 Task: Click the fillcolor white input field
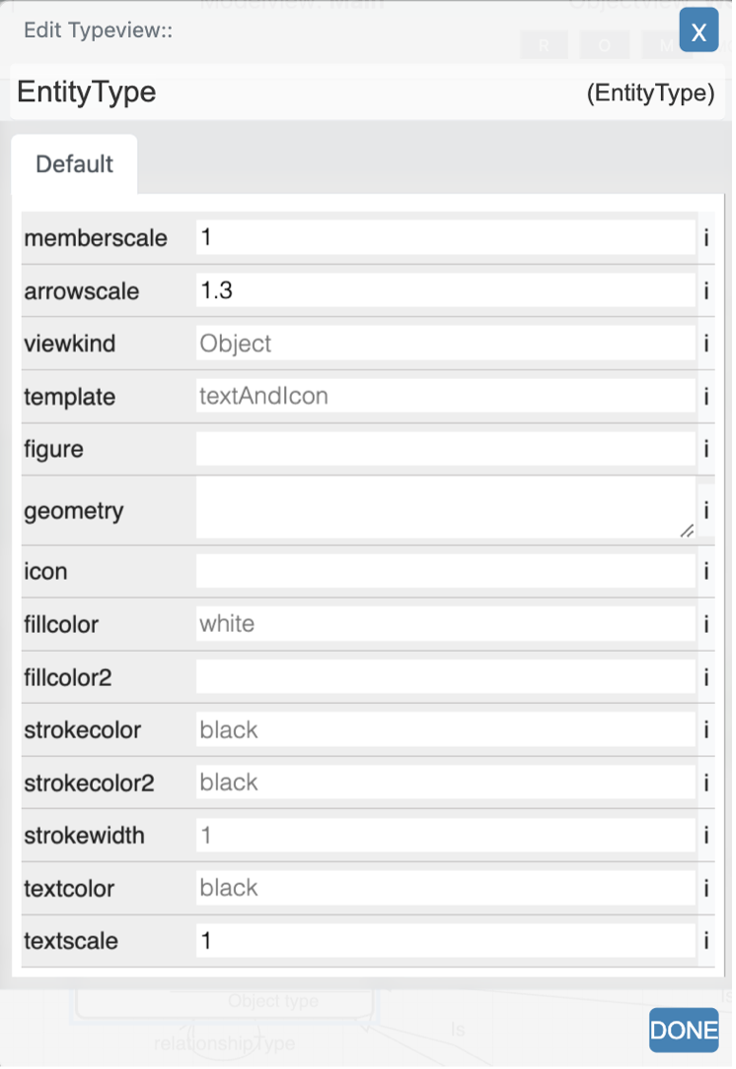click(x=446, y=623)
